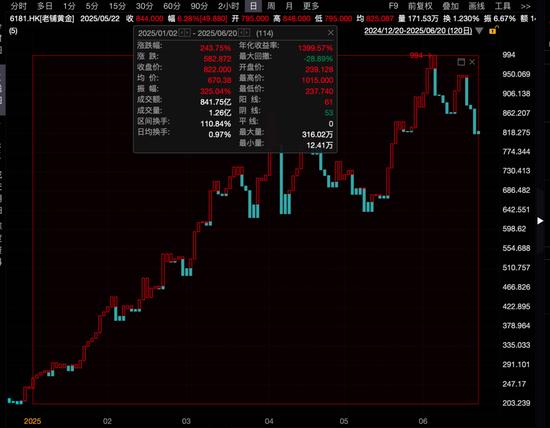Click the 振 6.67% amplitude reading
Viewport: 550px width, 428px height.
click(500, 19)
